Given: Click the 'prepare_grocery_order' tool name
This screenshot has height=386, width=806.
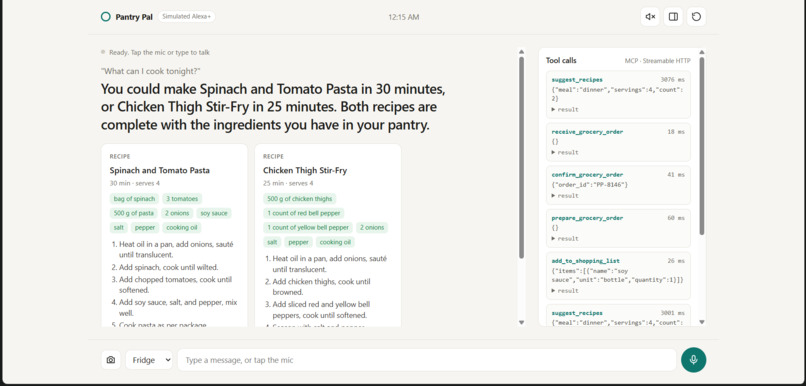Looking at the screenshot, I should coord(587,218).
